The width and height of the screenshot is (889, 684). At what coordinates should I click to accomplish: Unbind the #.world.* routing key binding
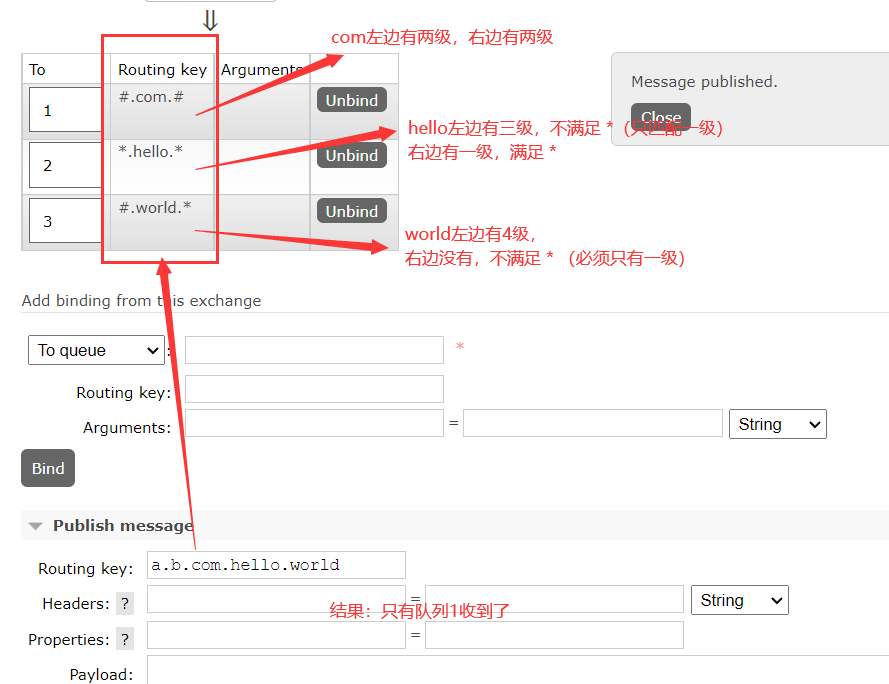pos(352,211)
